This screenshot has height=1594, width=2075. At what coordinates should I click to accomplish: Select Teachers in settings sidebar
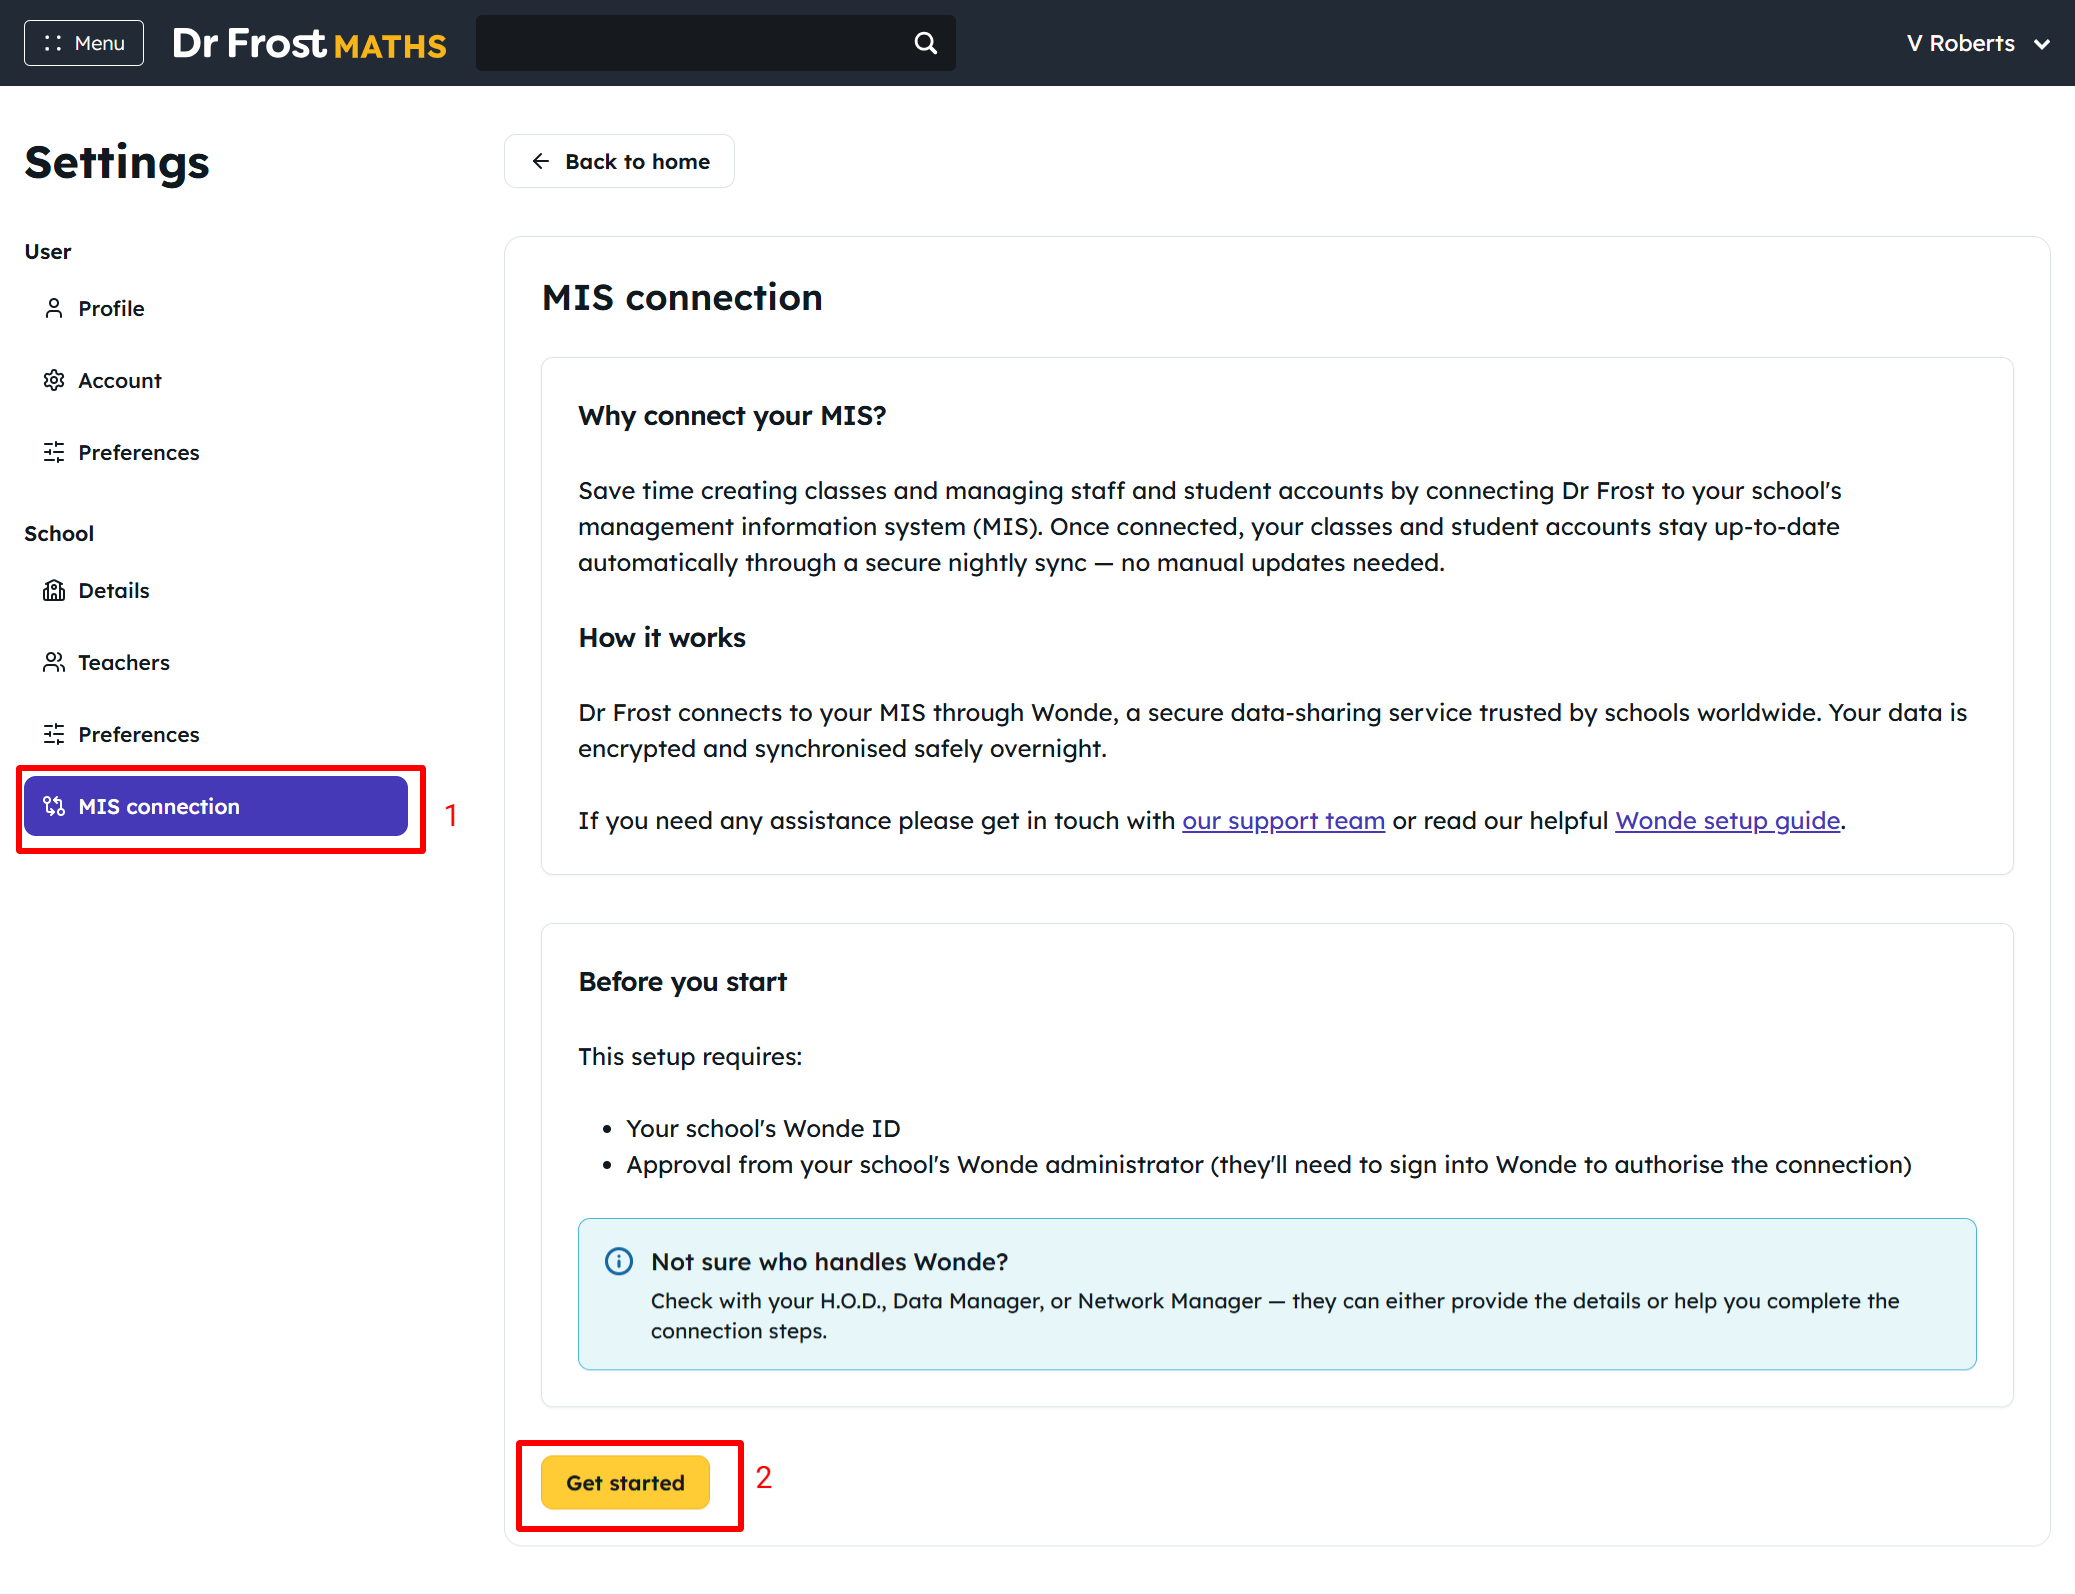click(124, 662)
